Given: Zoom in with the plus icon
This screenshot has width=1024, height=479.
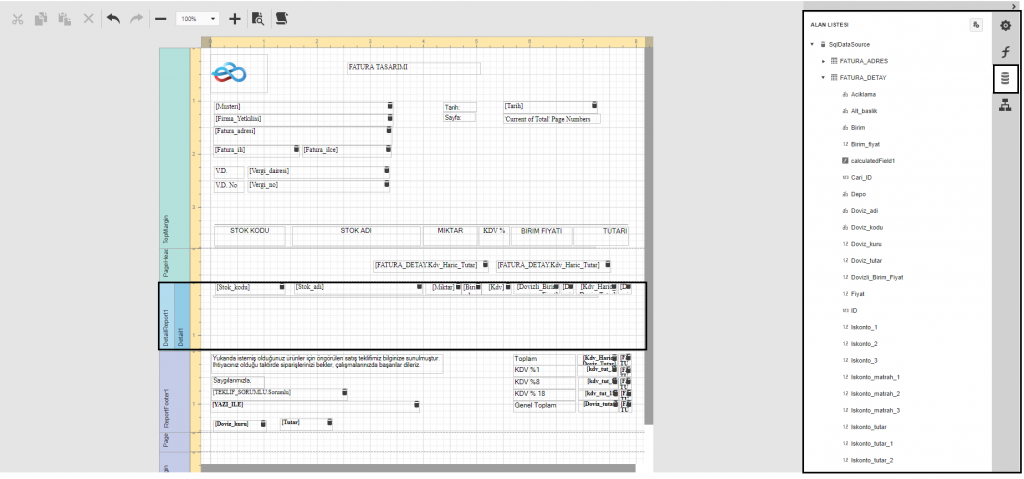Looking at the screenshot, I should click(235, 18).
